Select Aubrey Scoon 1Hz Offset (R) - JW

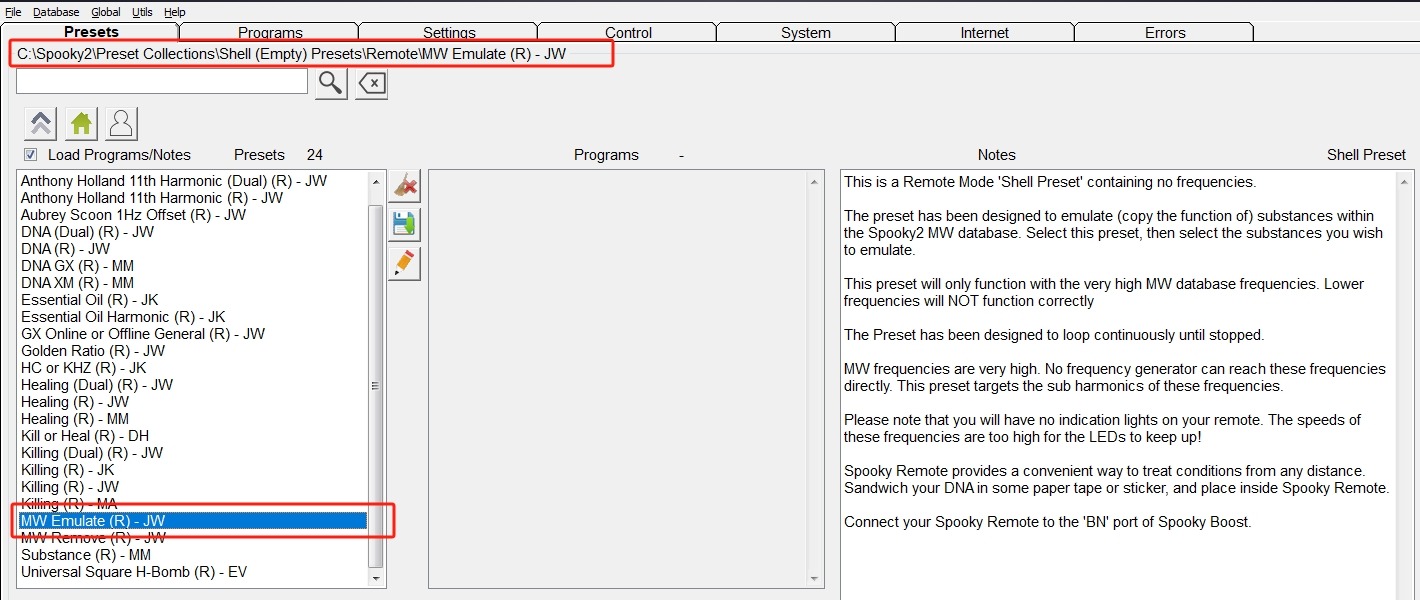(x=133, y=215)
